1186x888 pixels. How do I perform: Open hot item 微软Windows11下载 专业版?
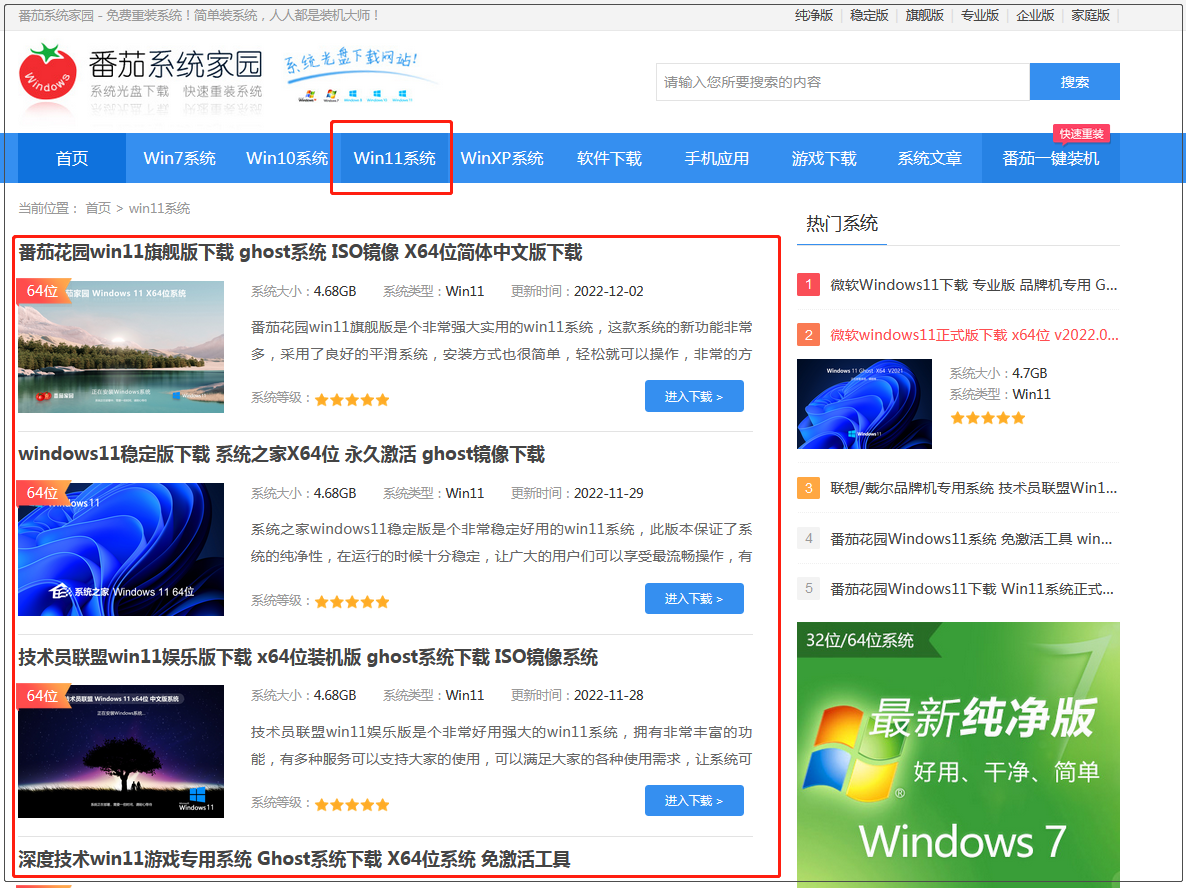pos(973,285)
